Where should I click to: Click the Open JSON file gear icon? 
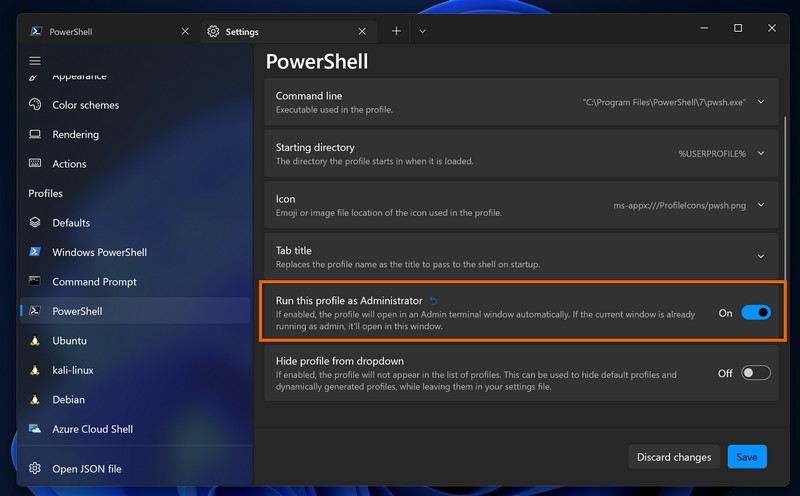35,468
